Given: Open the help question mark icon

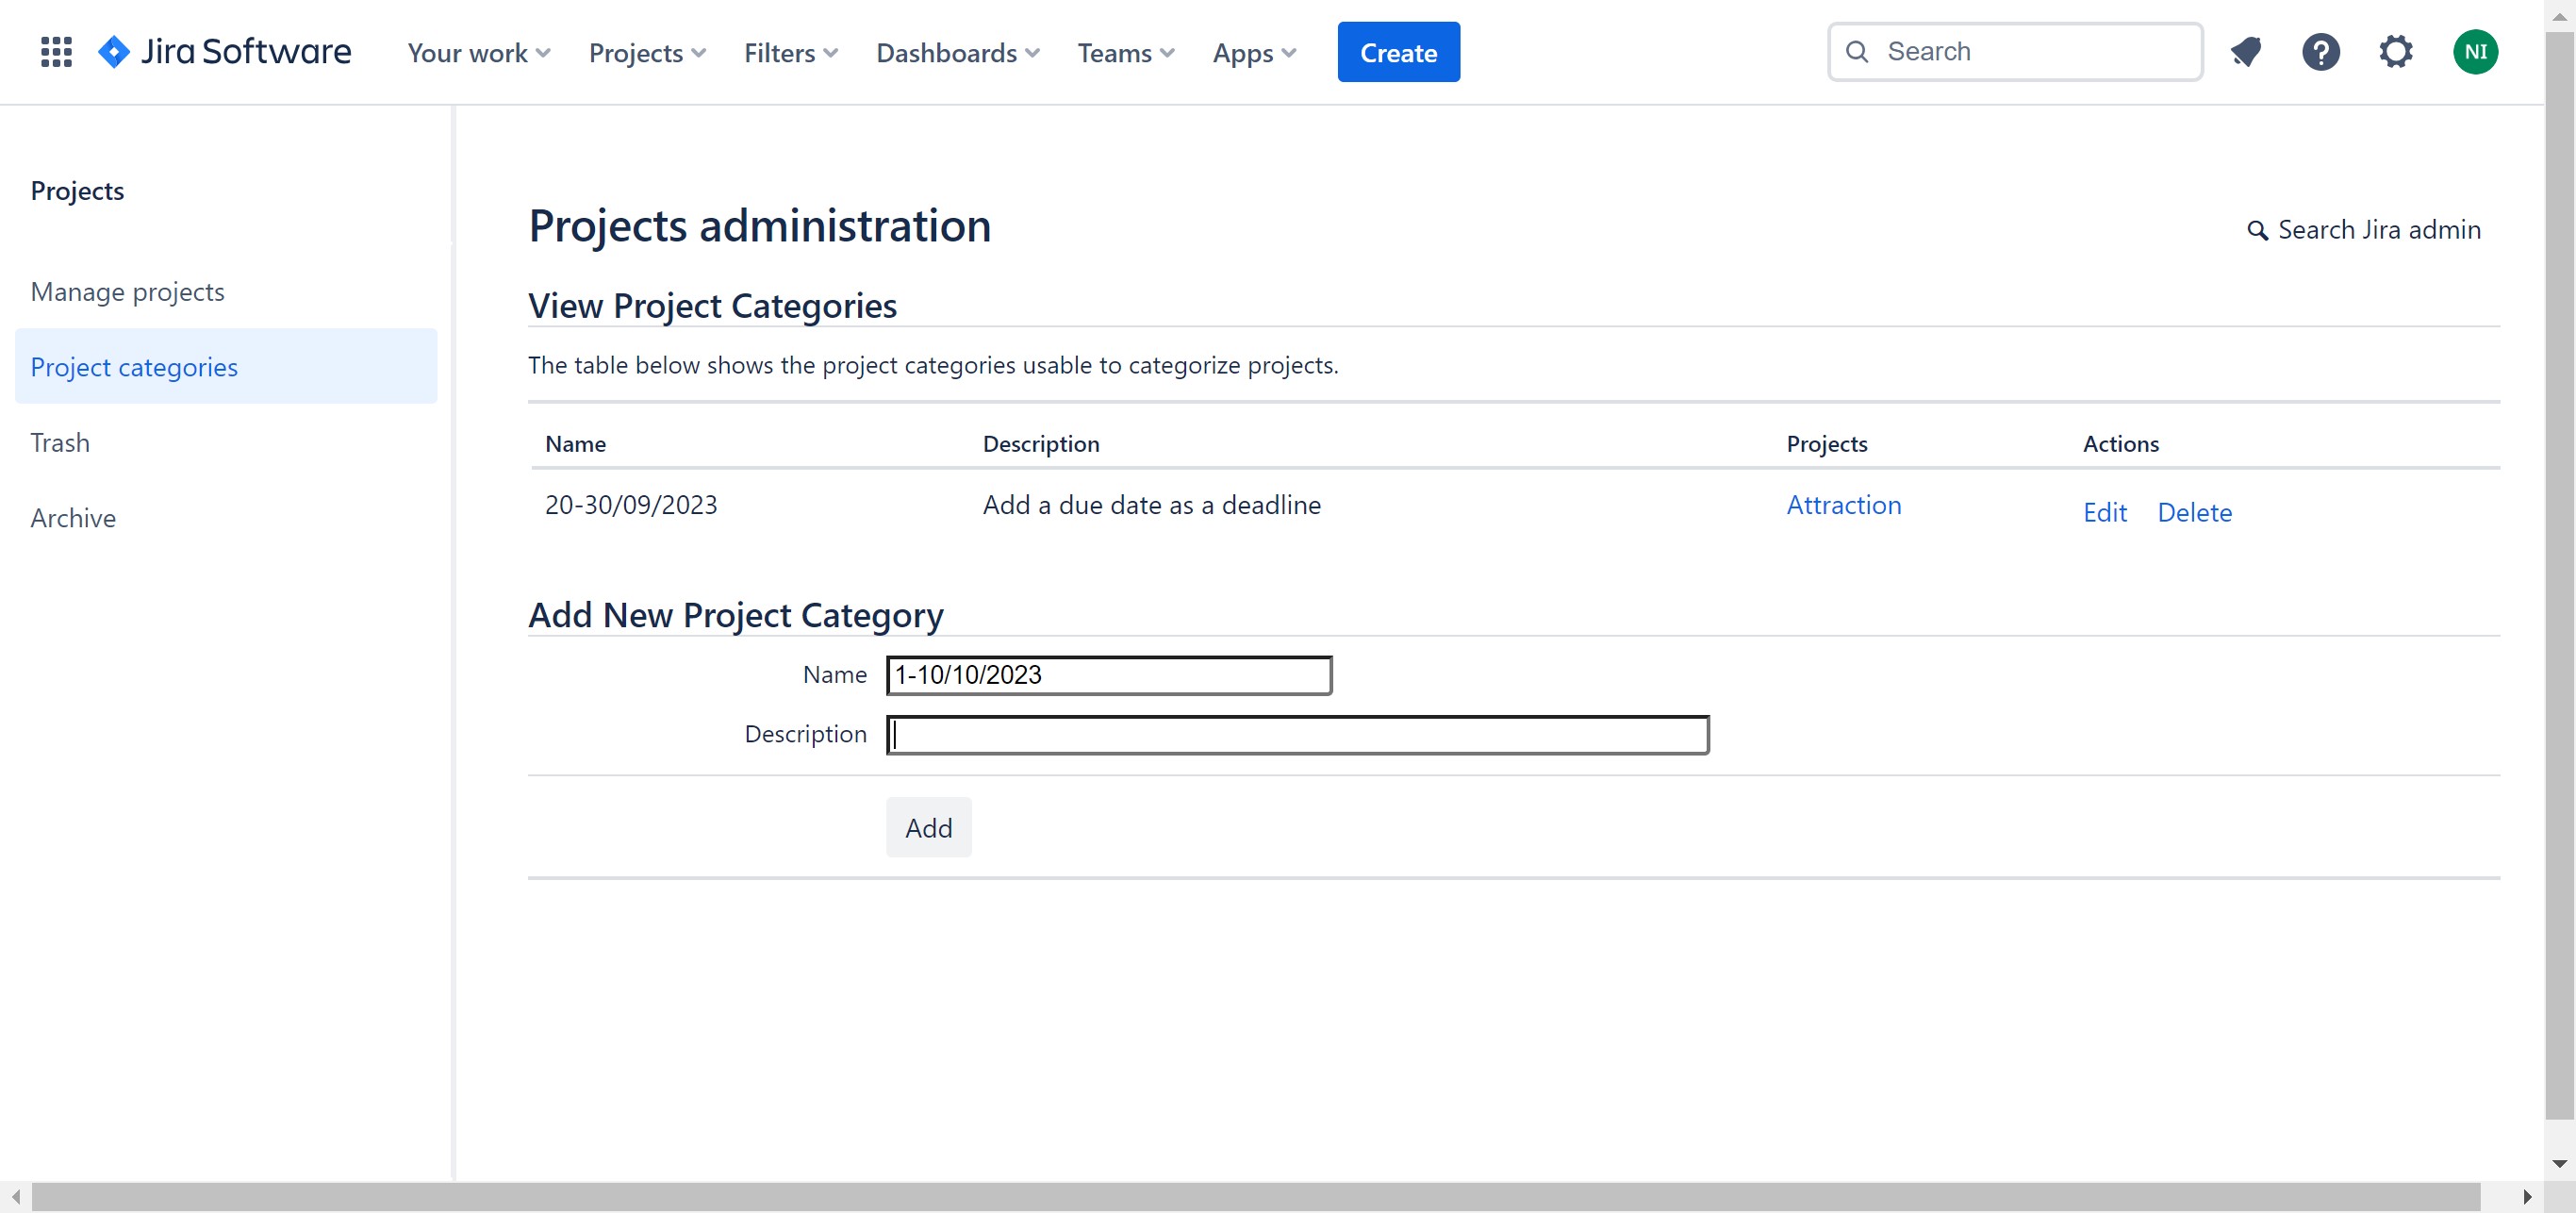Looking at the screenshot, I should (2320, 52).
